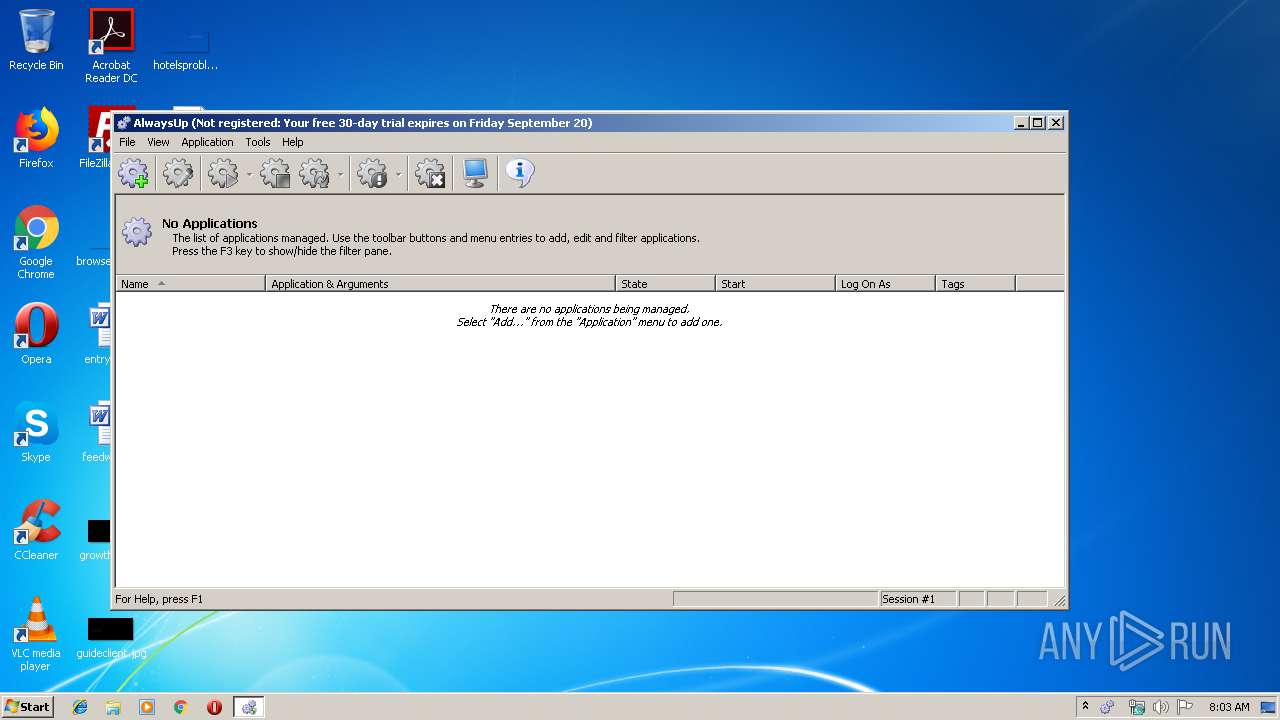Click the 8:03 AM system clock
The image size is (1280, 720).
click(x=1229, y=707)
